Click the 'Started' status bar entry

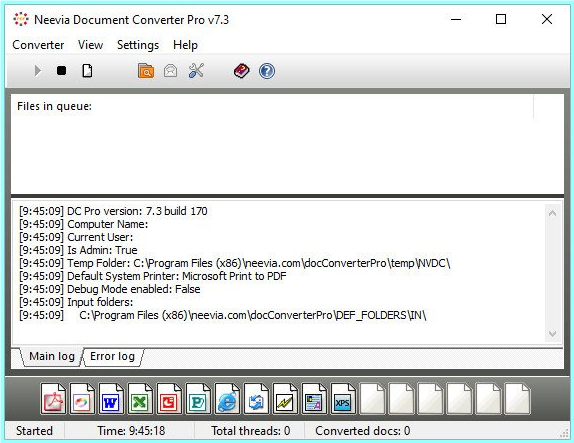pyautogui.click(x=34, y=431)
